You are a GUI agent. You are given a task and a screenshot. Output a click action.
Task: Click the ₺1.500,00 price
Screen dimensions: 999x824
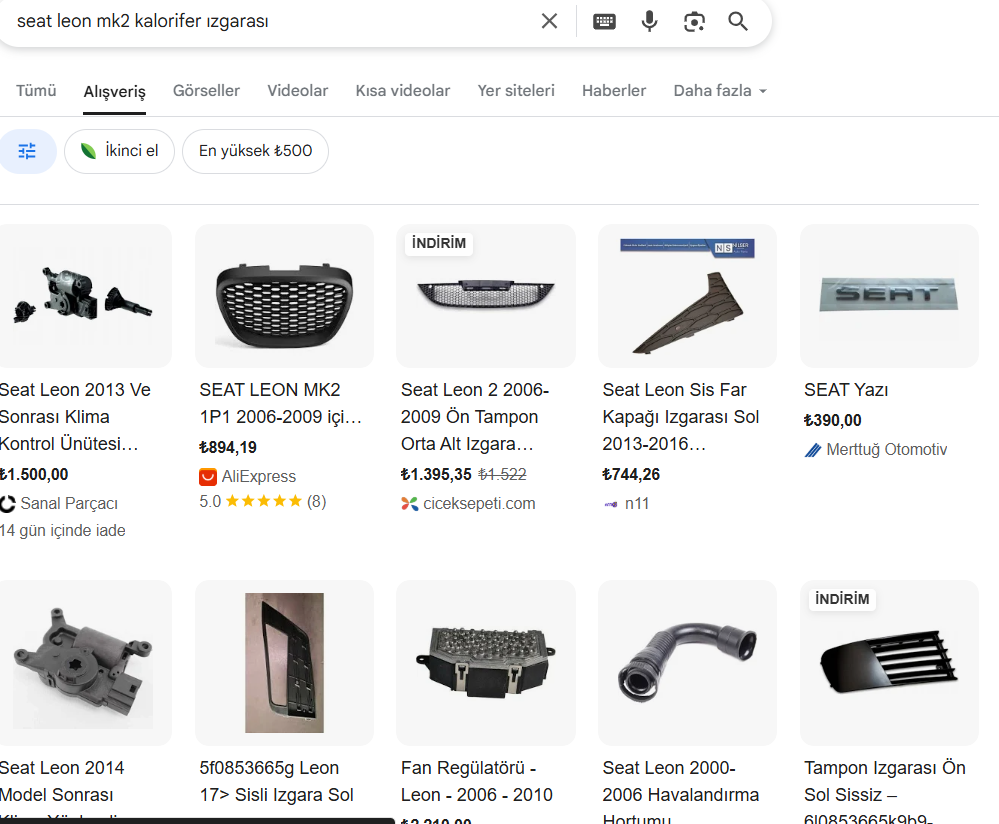tap(34, 475)
